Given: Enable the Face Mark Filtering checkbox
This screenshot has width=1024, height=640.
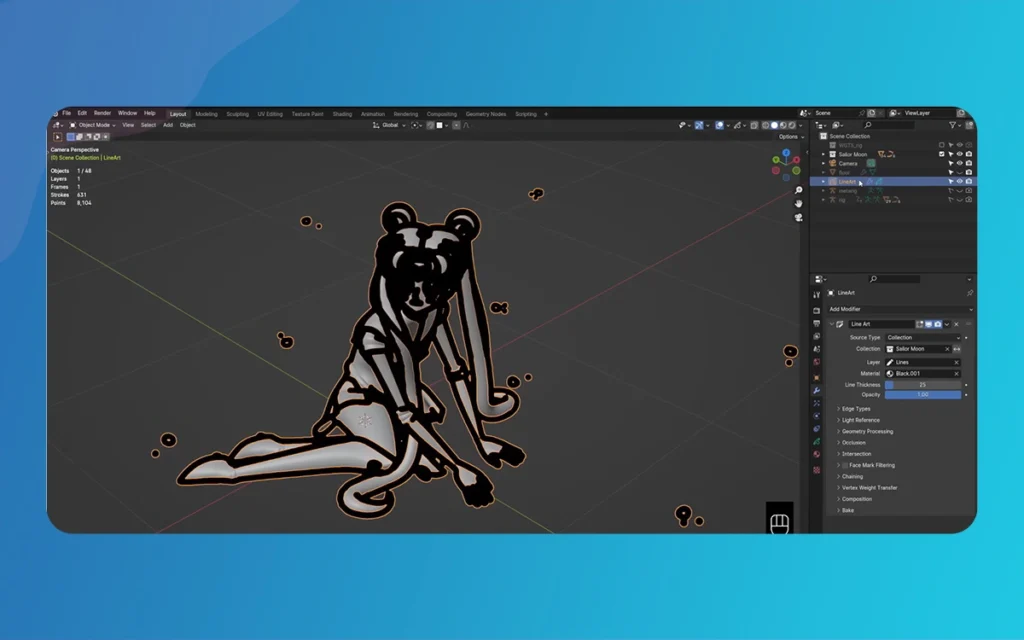Looking at the screenshot, I should click(x=845, y=466).
